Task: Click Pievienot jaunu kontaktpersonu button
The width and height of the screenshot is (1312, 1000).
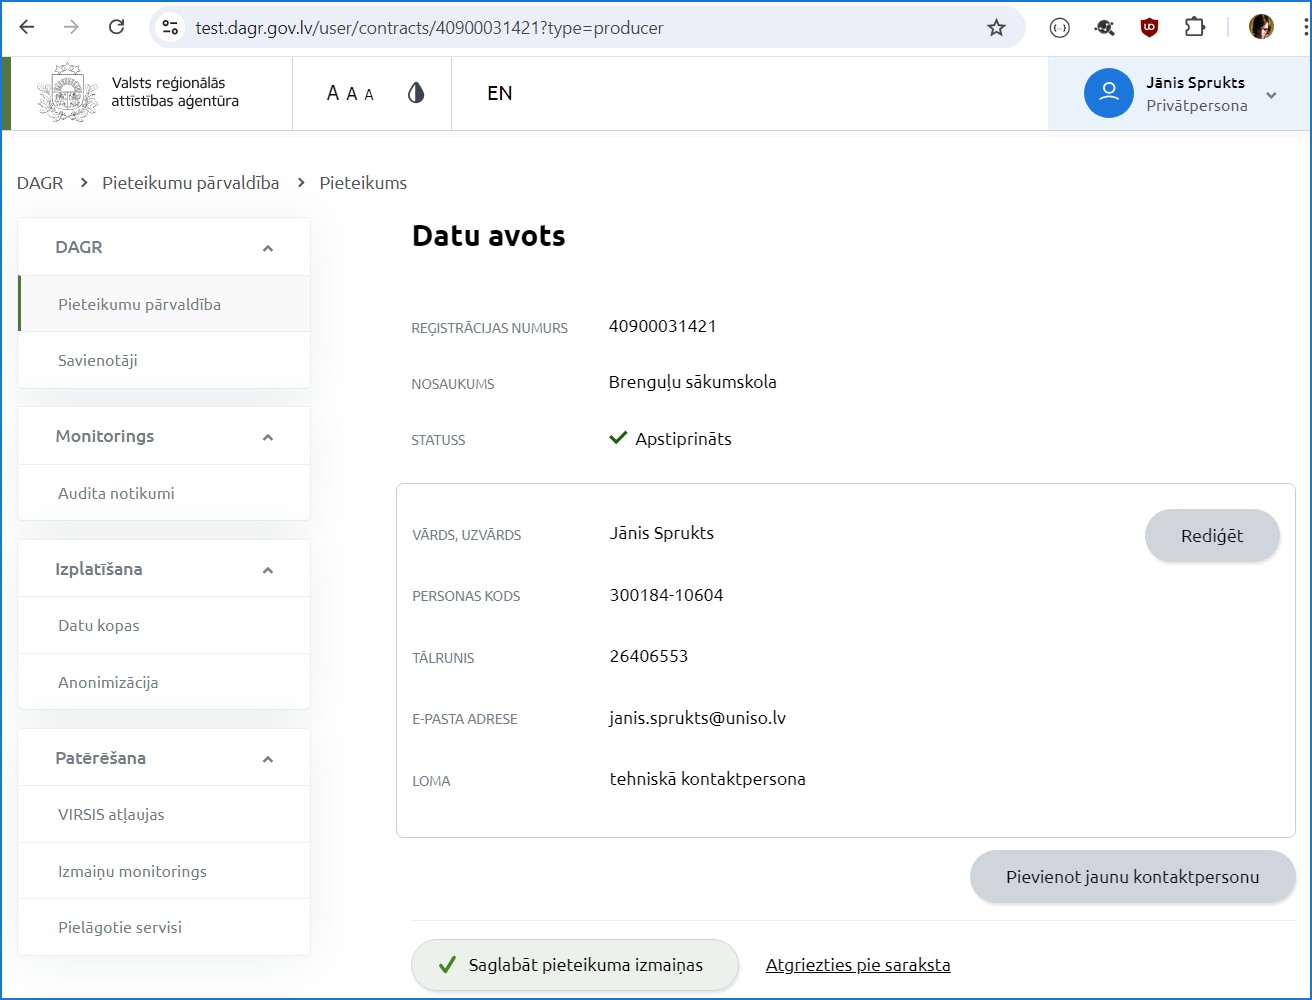Action: point(1133,877)
